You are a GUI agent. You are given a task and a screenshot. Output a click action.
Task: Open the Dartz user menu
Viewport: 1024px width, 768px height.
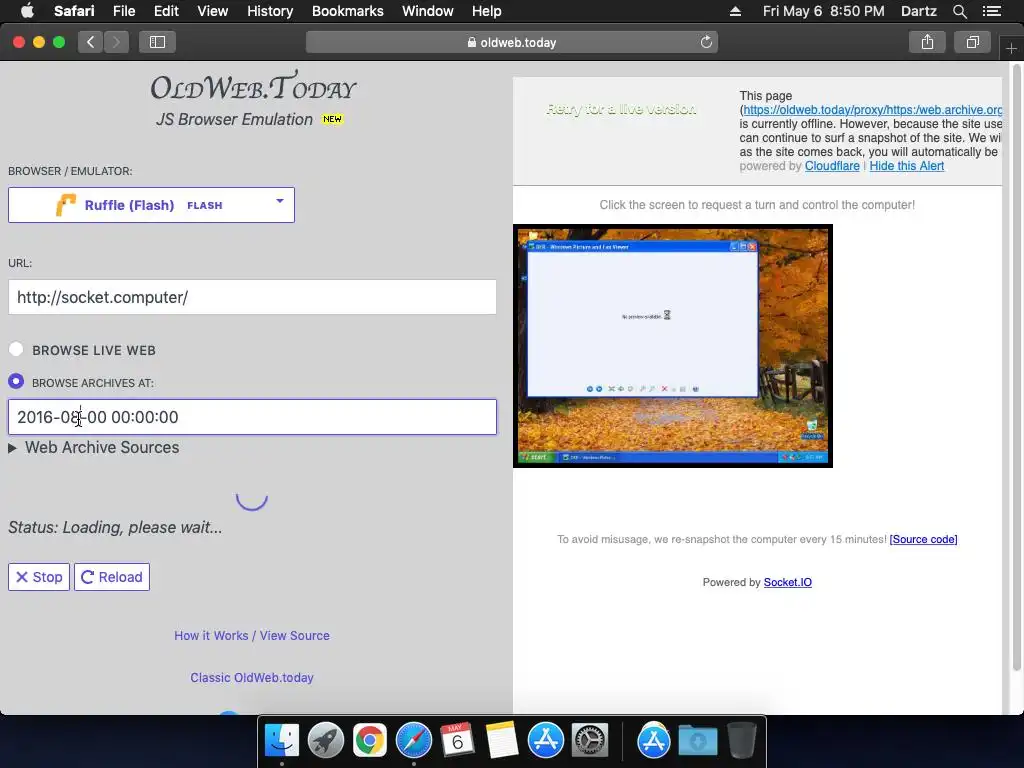point(918,11)
